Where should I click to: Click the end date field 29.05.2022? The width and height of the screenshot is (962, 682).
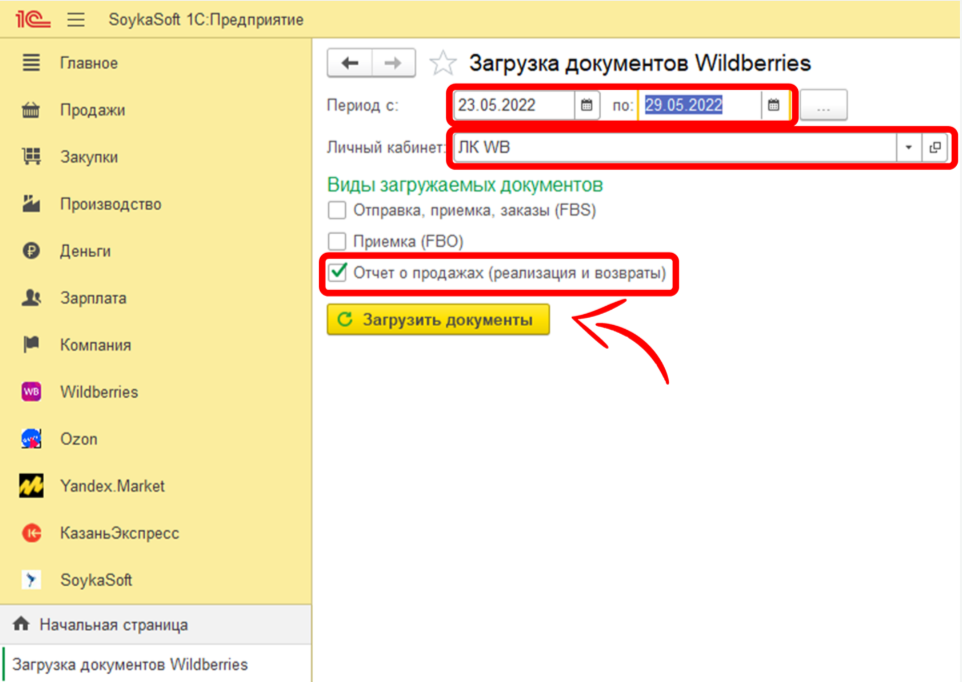(700, 105)
